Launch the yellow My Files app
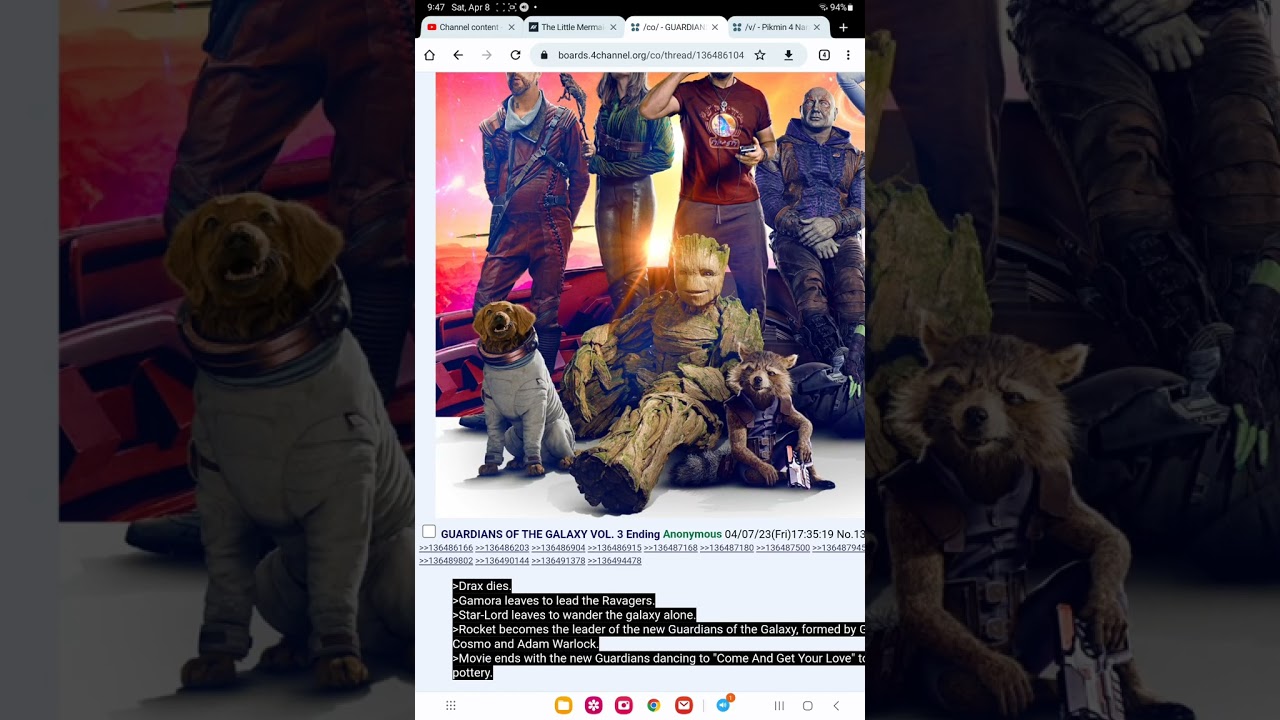The width and height of the screenshot is (1280, 720). tap(564, 706)
